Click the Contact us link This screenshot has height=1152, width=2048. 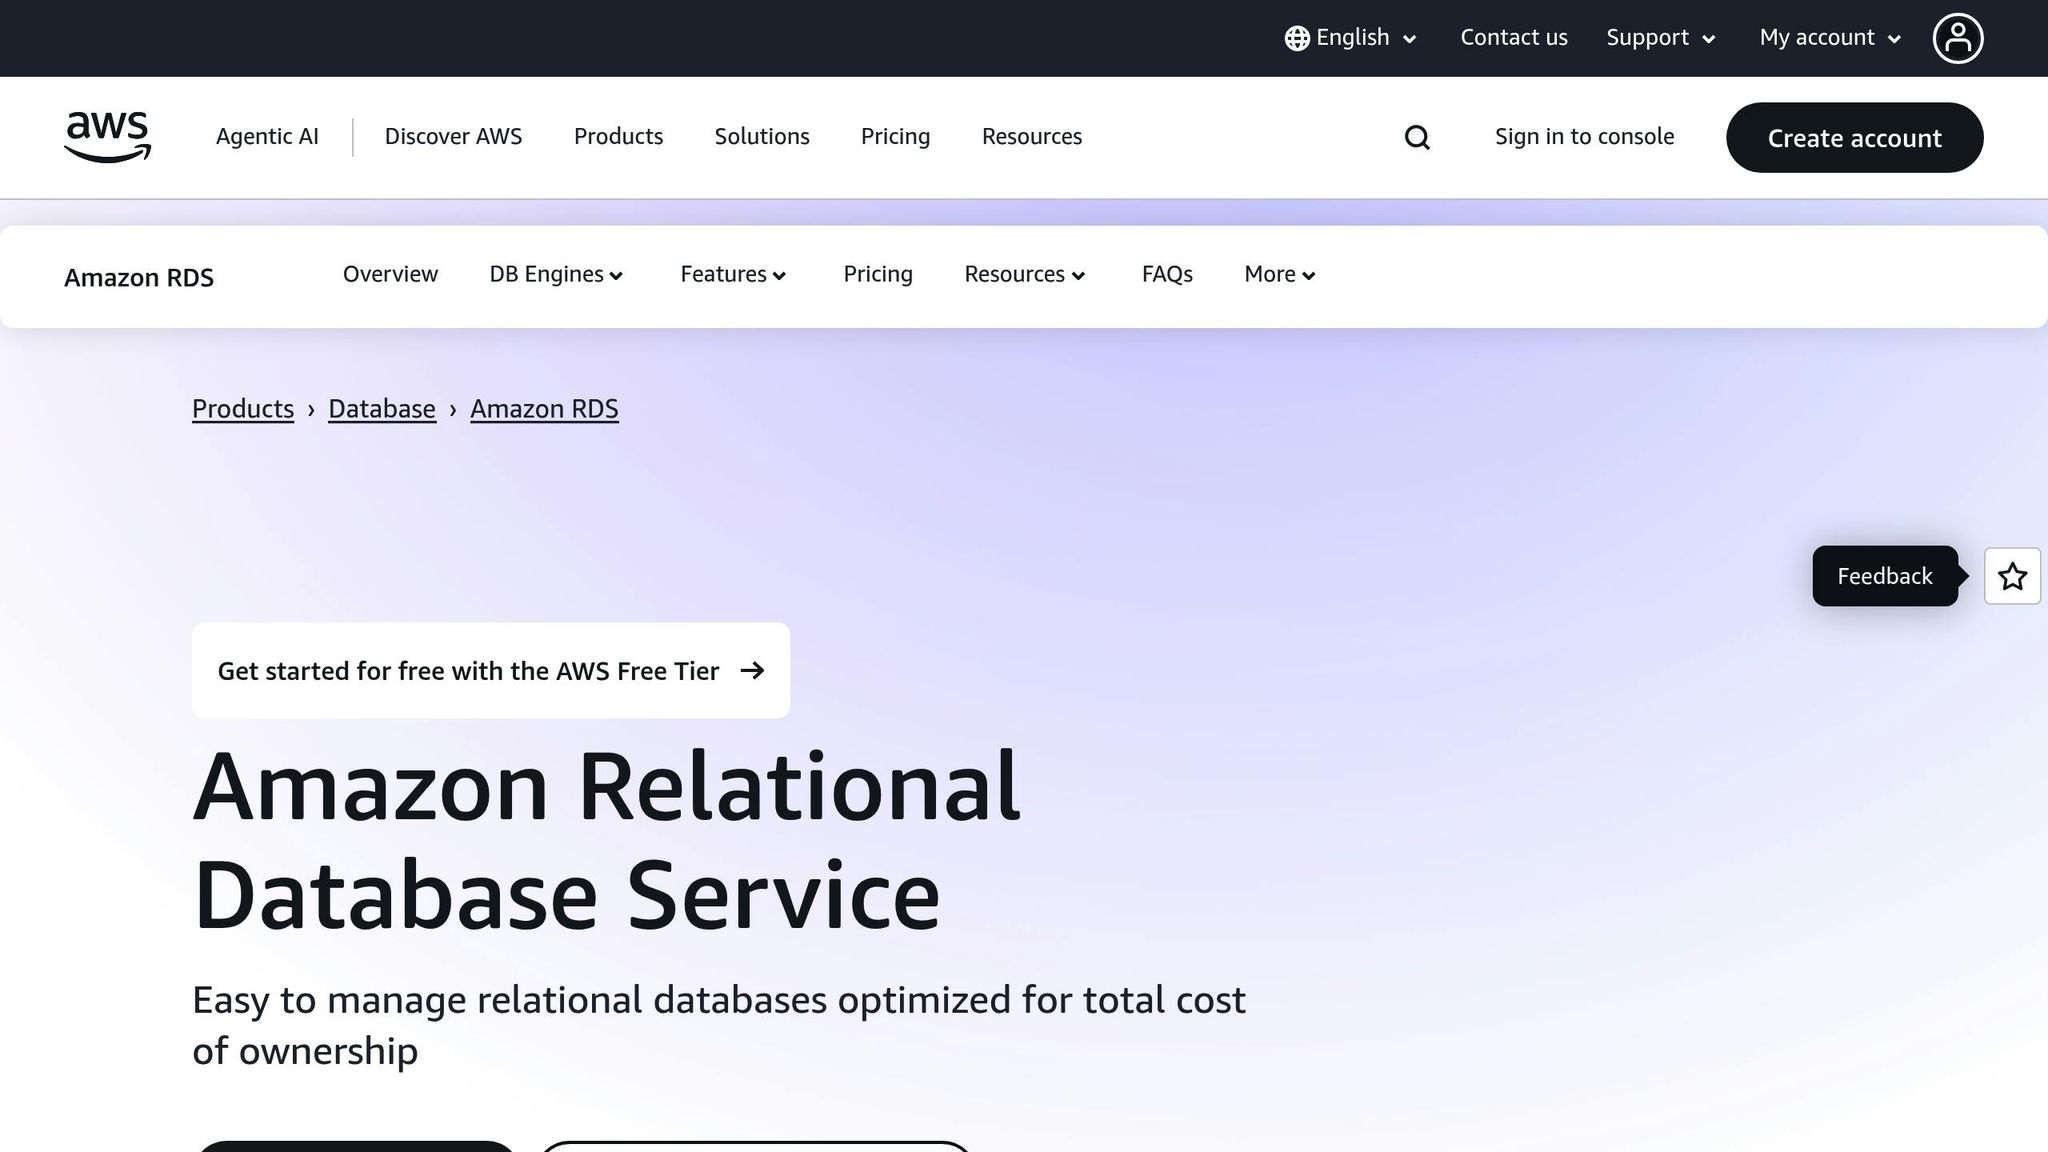[1514, 38]
